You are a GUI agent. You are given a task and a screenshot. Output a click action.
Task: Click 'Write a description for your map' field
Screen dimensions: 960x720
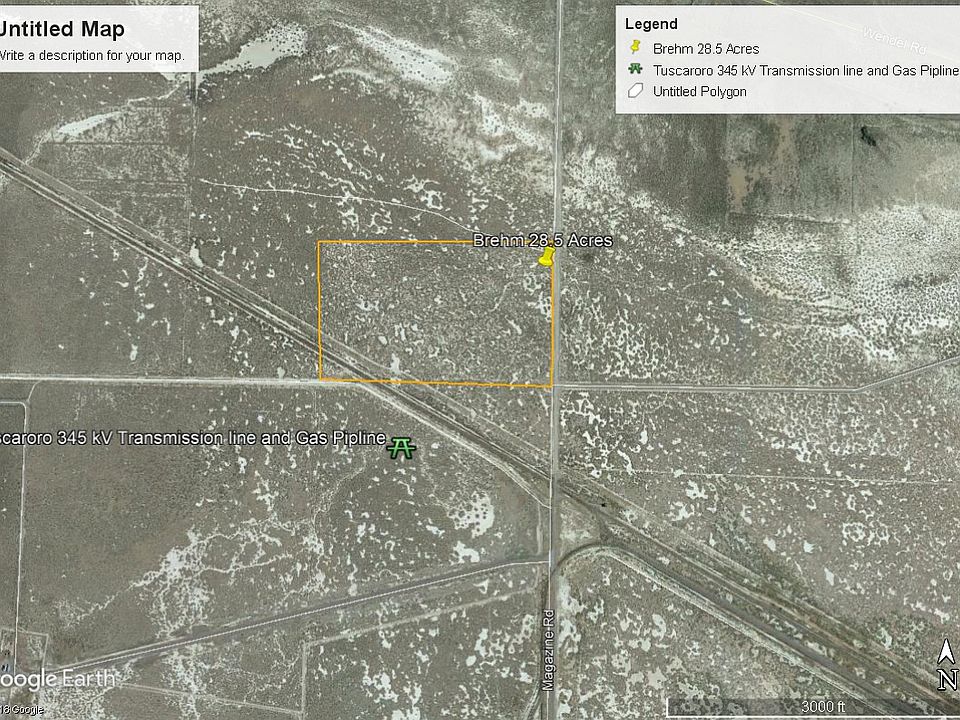[92, 56]
